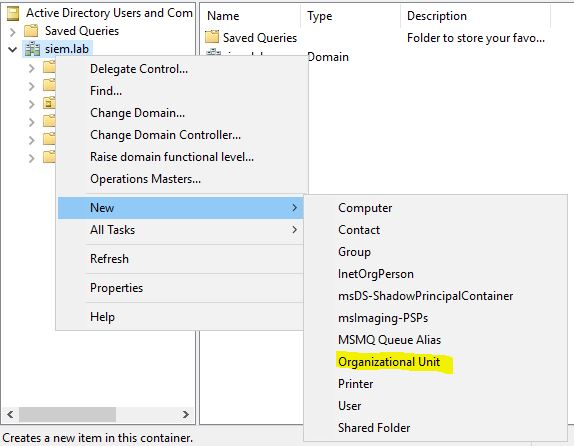The width and height of the screenshot is (574, 446).
Task: Click the right arrow of tree pane scrollbar
Action: click(186, 415)
